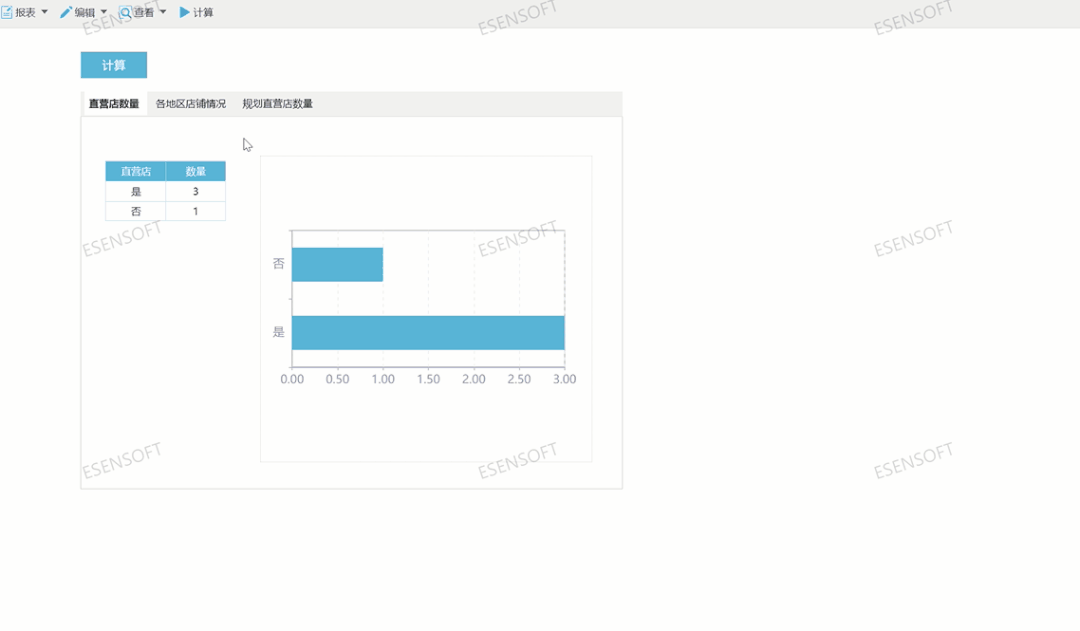
Task: Open the 规划直营店数量 tab
Action: click(x=277, y=104)
